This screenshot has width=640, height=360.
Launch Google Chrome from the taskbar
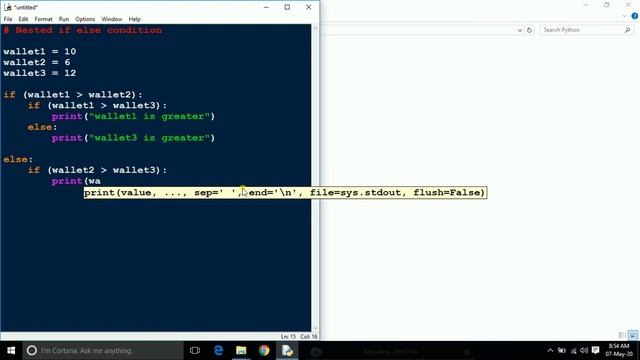coord(264,351)
